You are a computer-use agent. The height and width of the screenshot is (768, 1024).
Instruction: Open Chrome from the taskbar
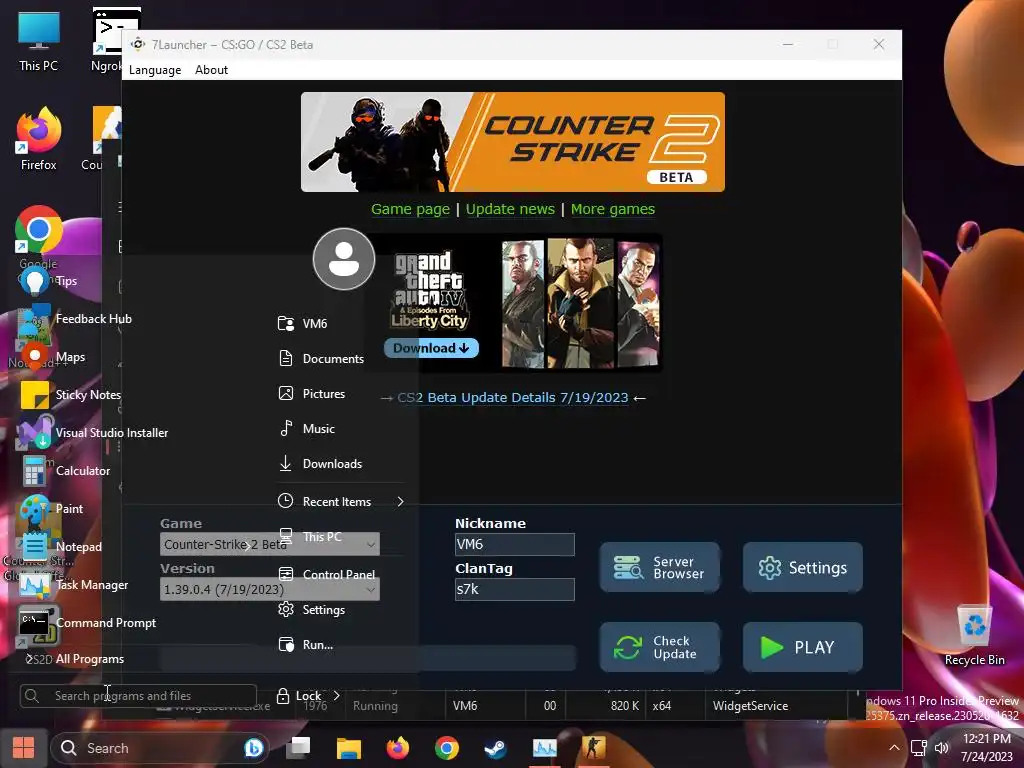point(447,748)
